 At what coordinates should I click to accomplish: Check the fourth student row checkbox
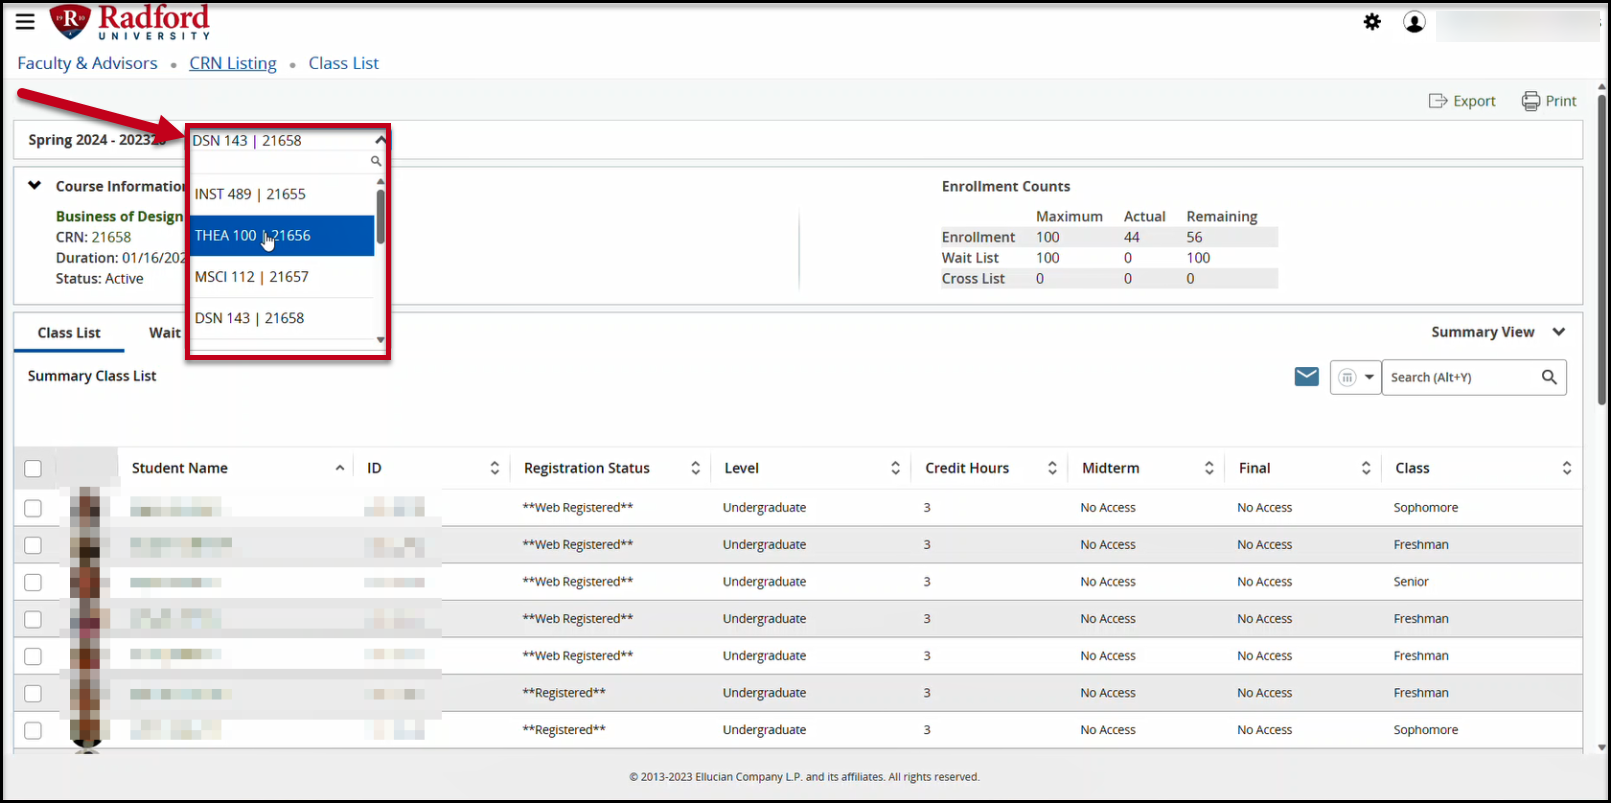(x=33, y=619)
